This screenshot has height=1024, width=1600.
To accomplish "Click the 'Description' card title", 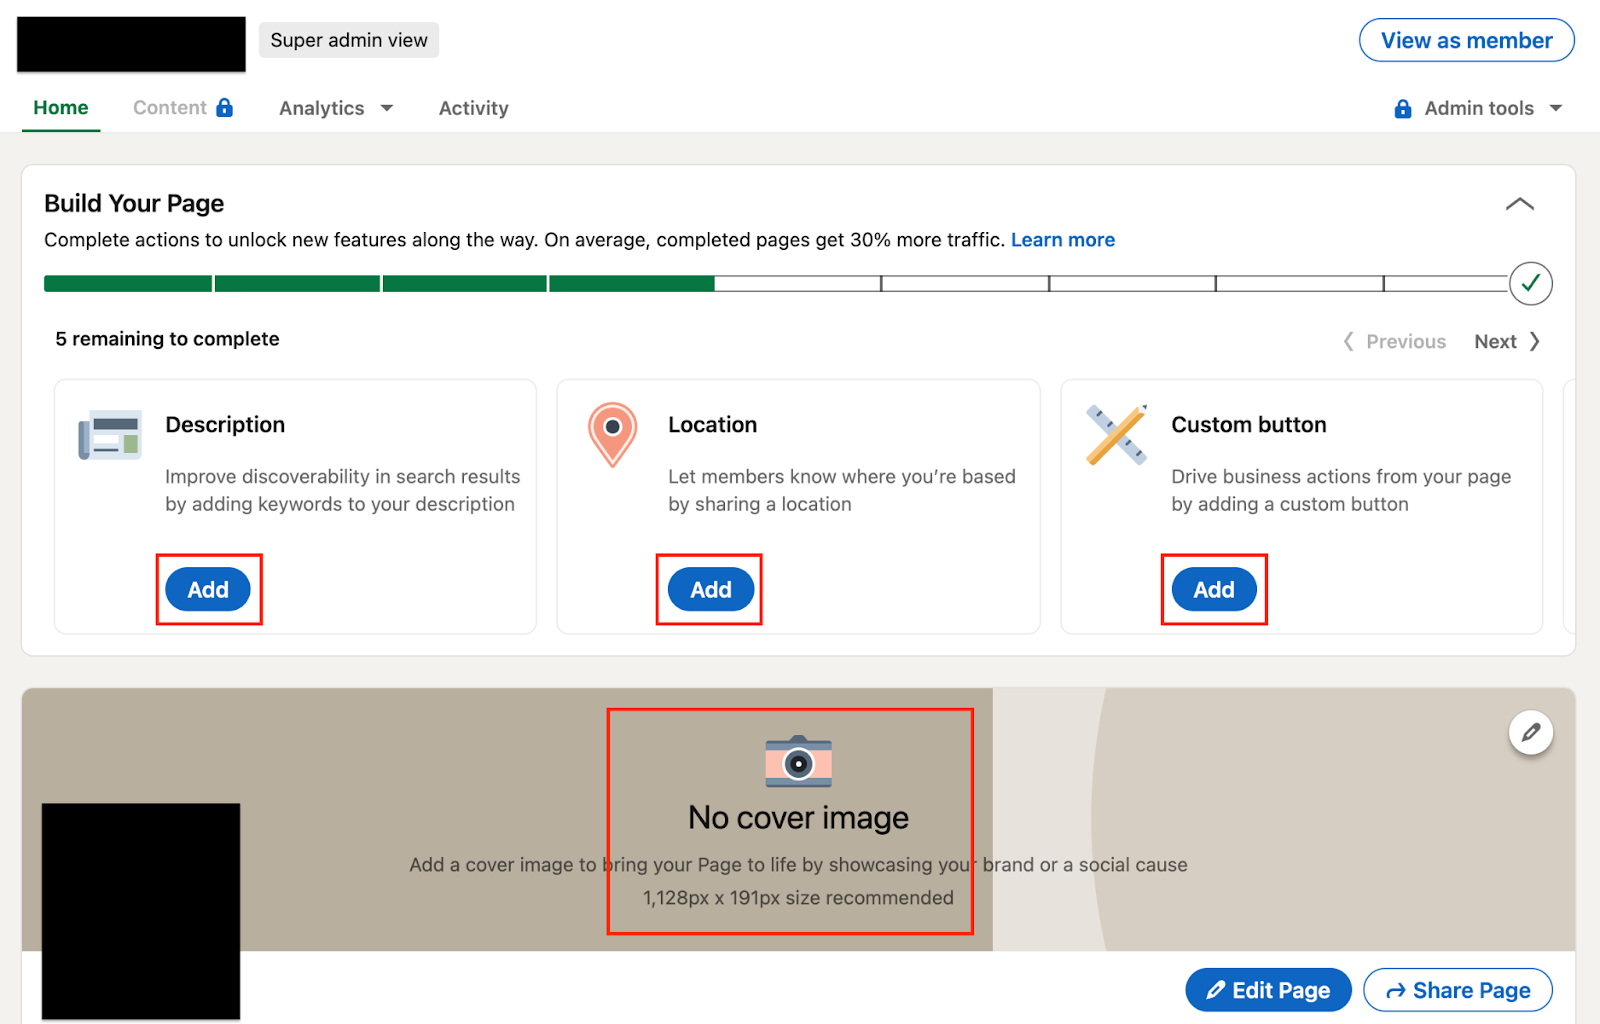I will point(225,425).
